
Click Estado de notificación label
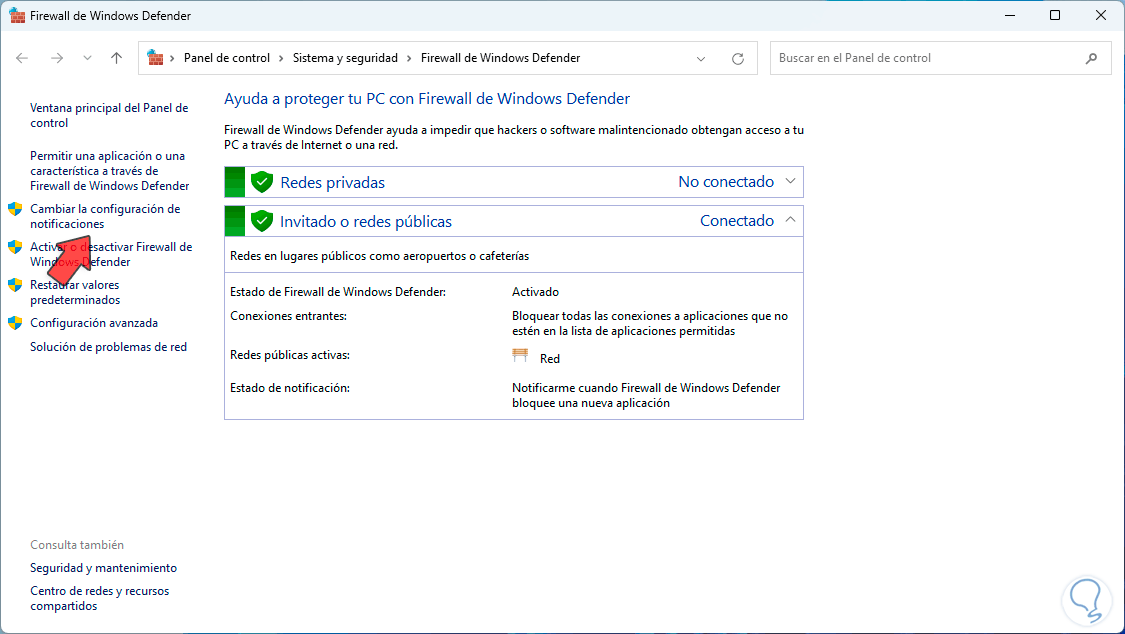[x=290, y=388]
